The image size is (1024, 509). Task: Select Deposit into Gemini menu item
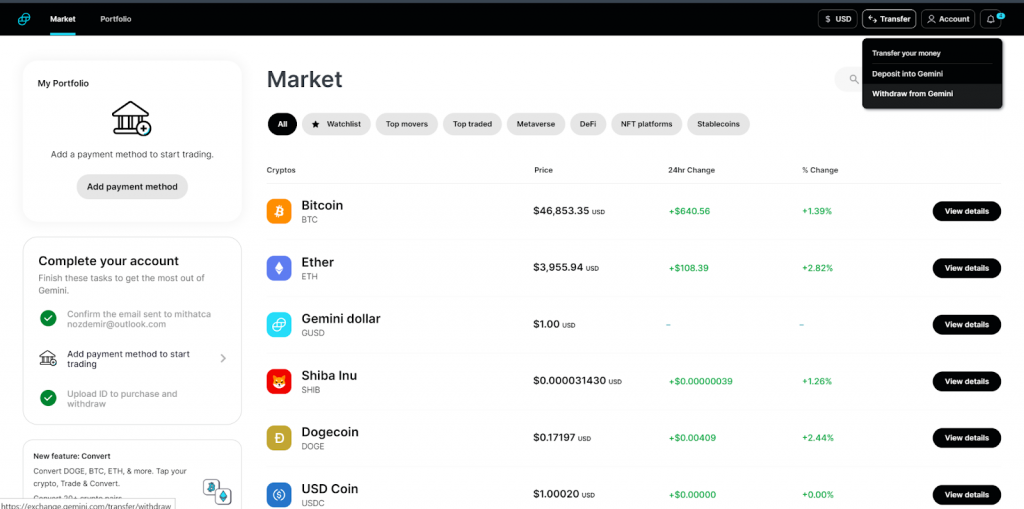click(x=932, y=74)
